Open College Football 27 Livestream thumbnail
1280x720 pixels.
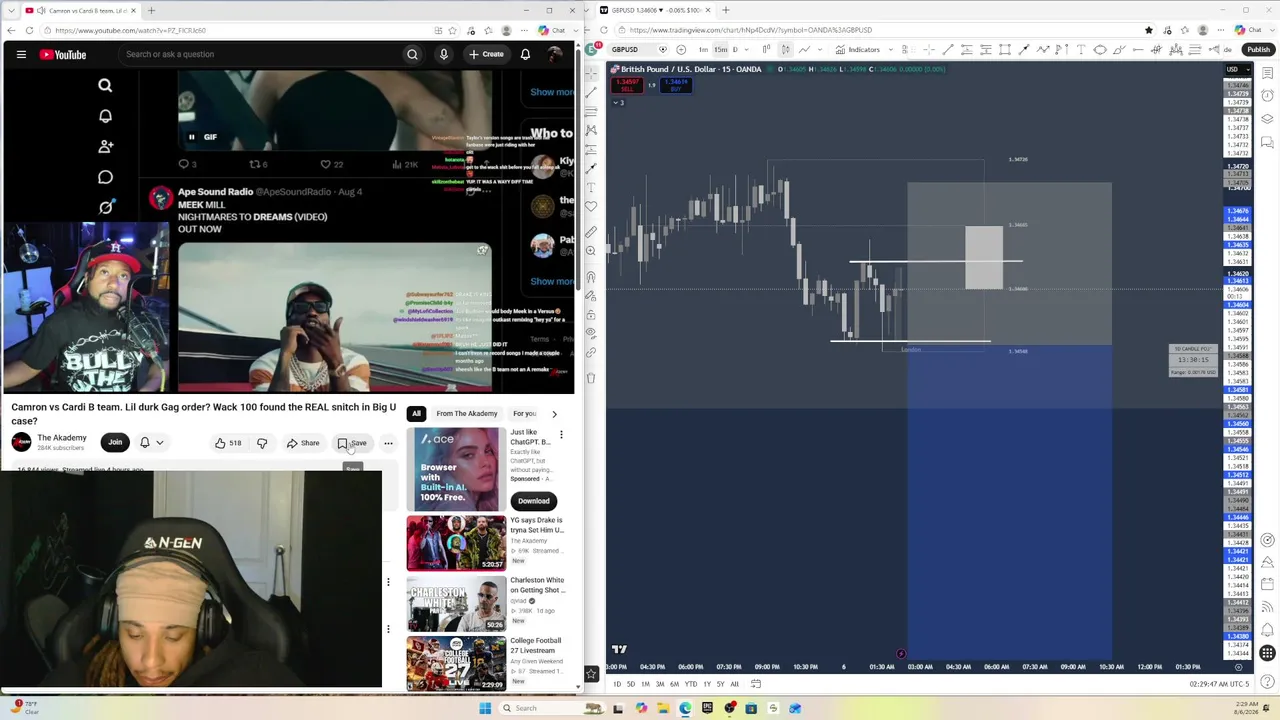(x=456, y=663)
